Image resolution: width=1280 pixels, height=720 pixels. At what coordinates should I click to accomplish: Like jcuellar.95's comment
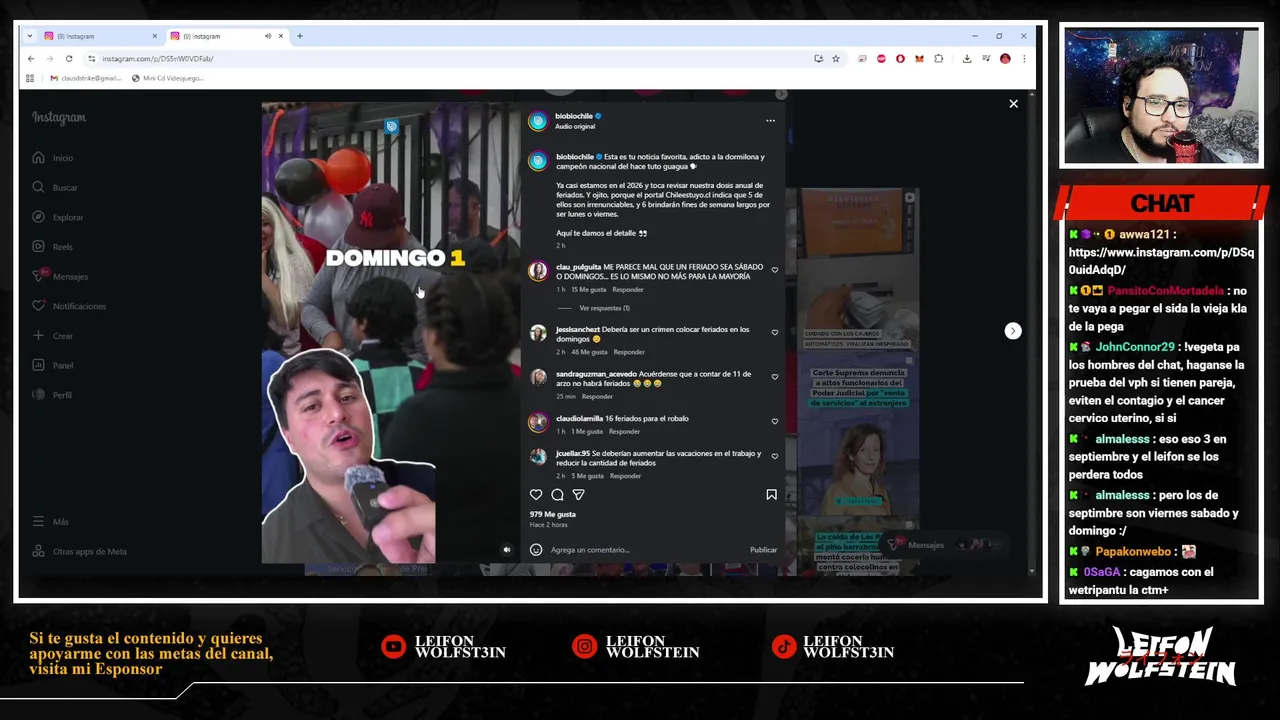coord(774,456)
